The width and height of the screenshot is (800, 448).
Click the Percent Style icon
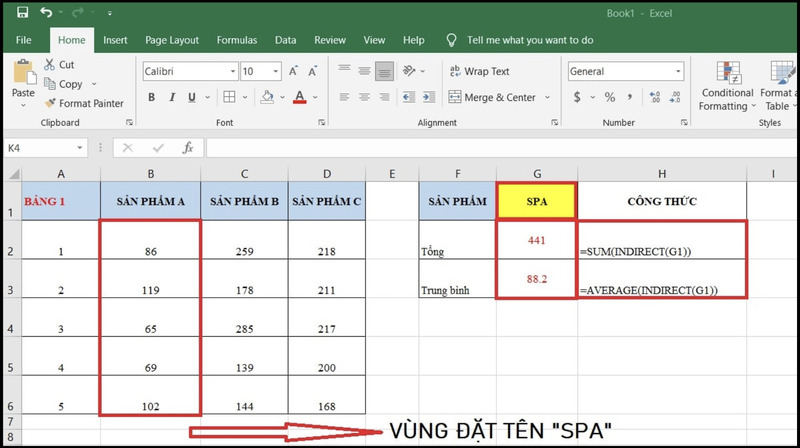click(610, 97)
